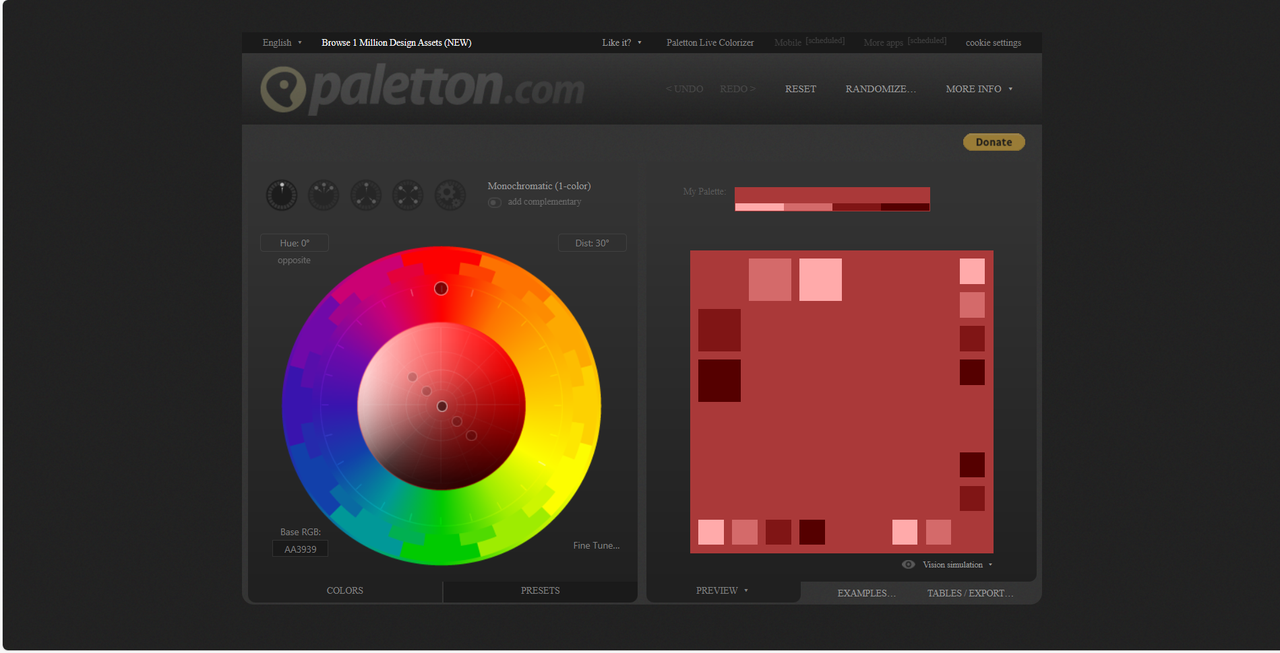
Task: Click the Base RGB AA3939 field
Action: 300,549
